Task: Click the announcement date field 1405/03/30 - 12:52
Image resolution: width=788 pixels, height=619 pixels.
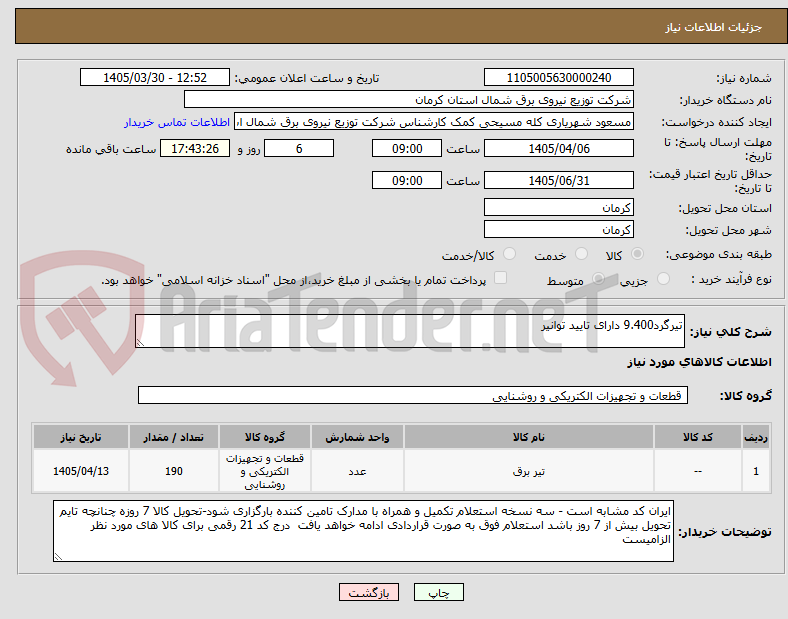Action: pos(155,77)
